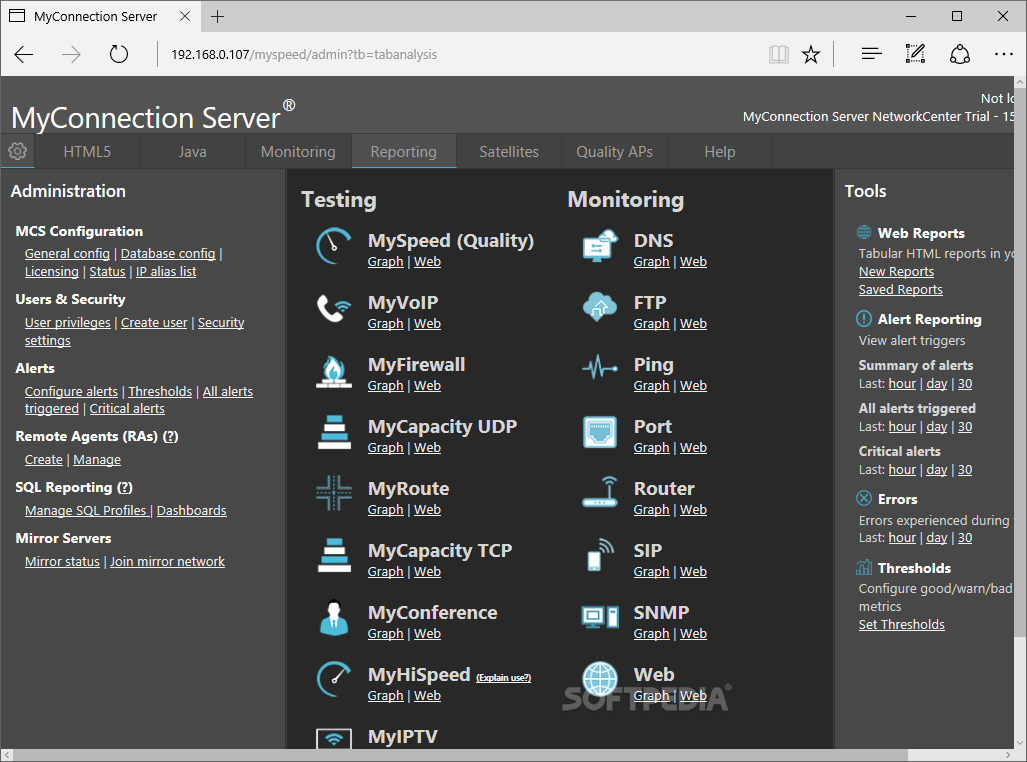Screen dimensions: 1027x762
Task: Open the browser Hub icon
Action: tap(871, 54)
